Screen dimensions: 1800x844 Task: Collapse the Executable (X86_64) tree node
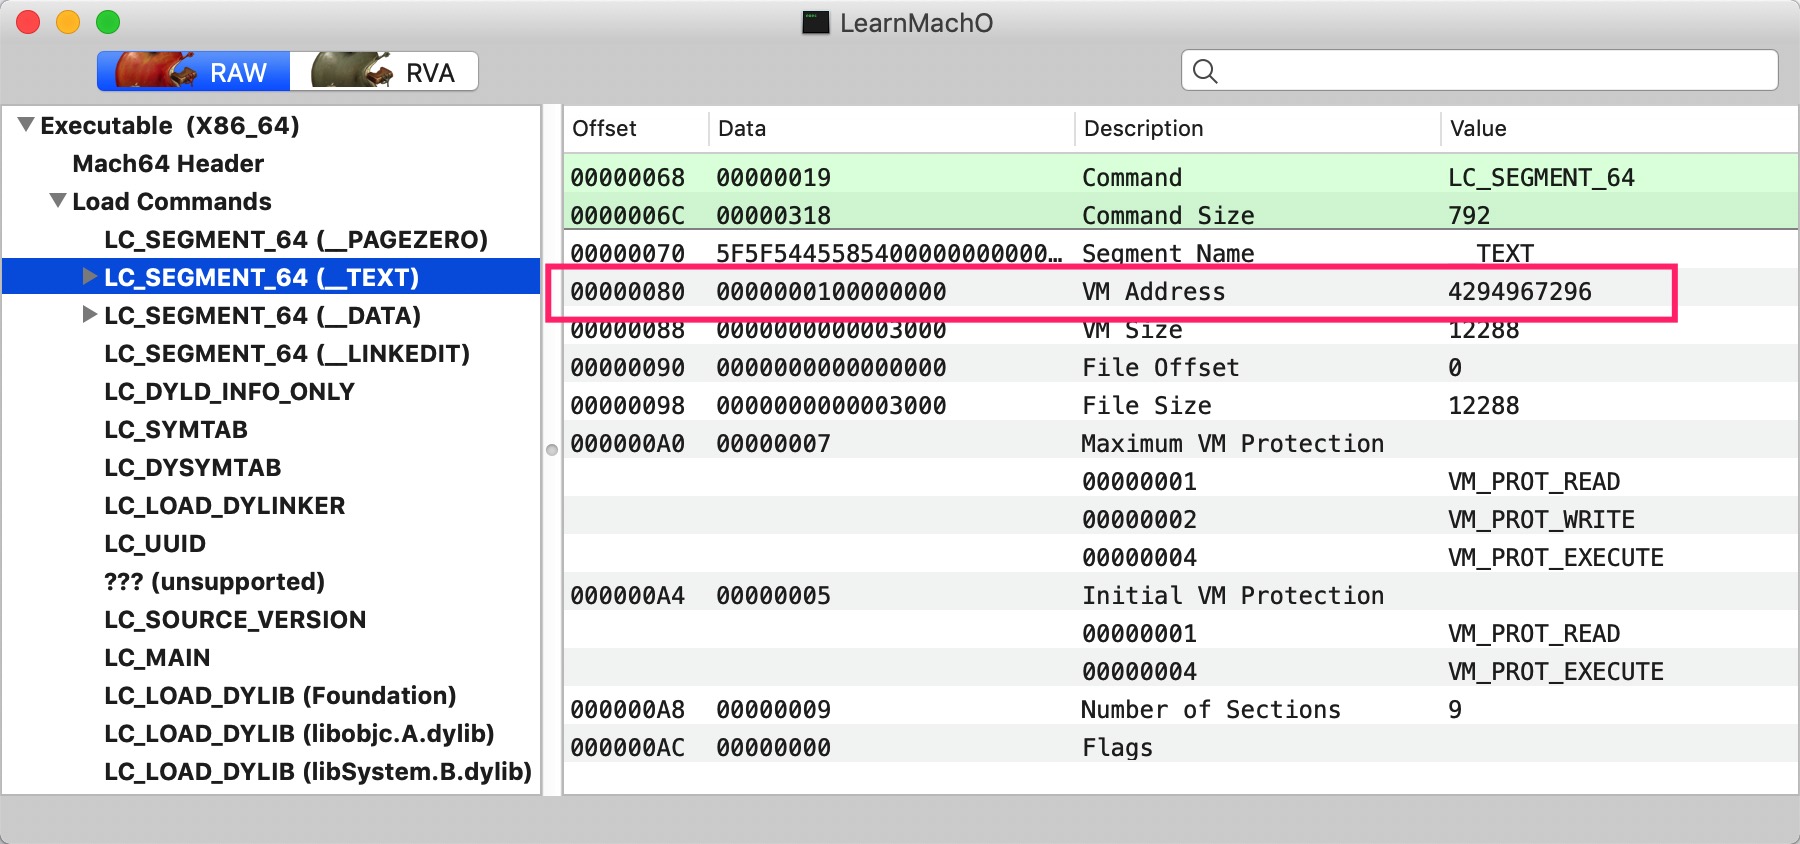click(27, 125)
